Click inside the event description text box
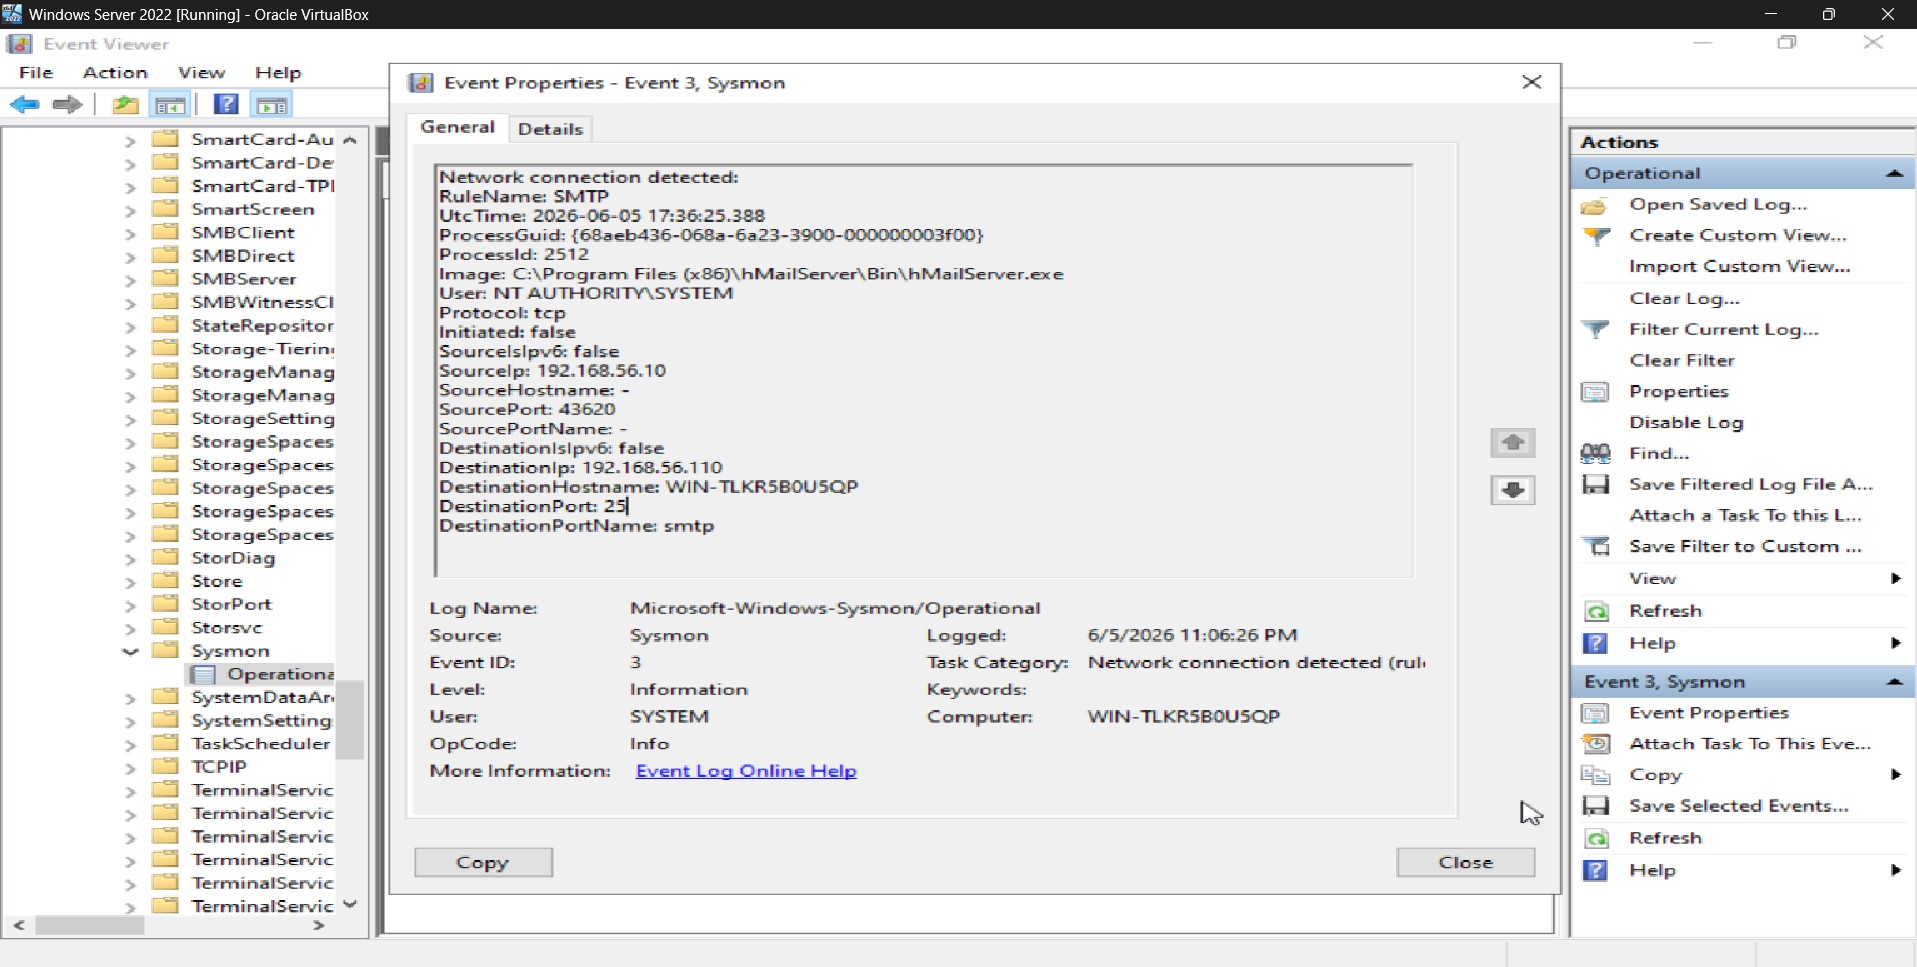Image resolution: width=1917 pixels, height=967 pixels. (x=924, y=371)
